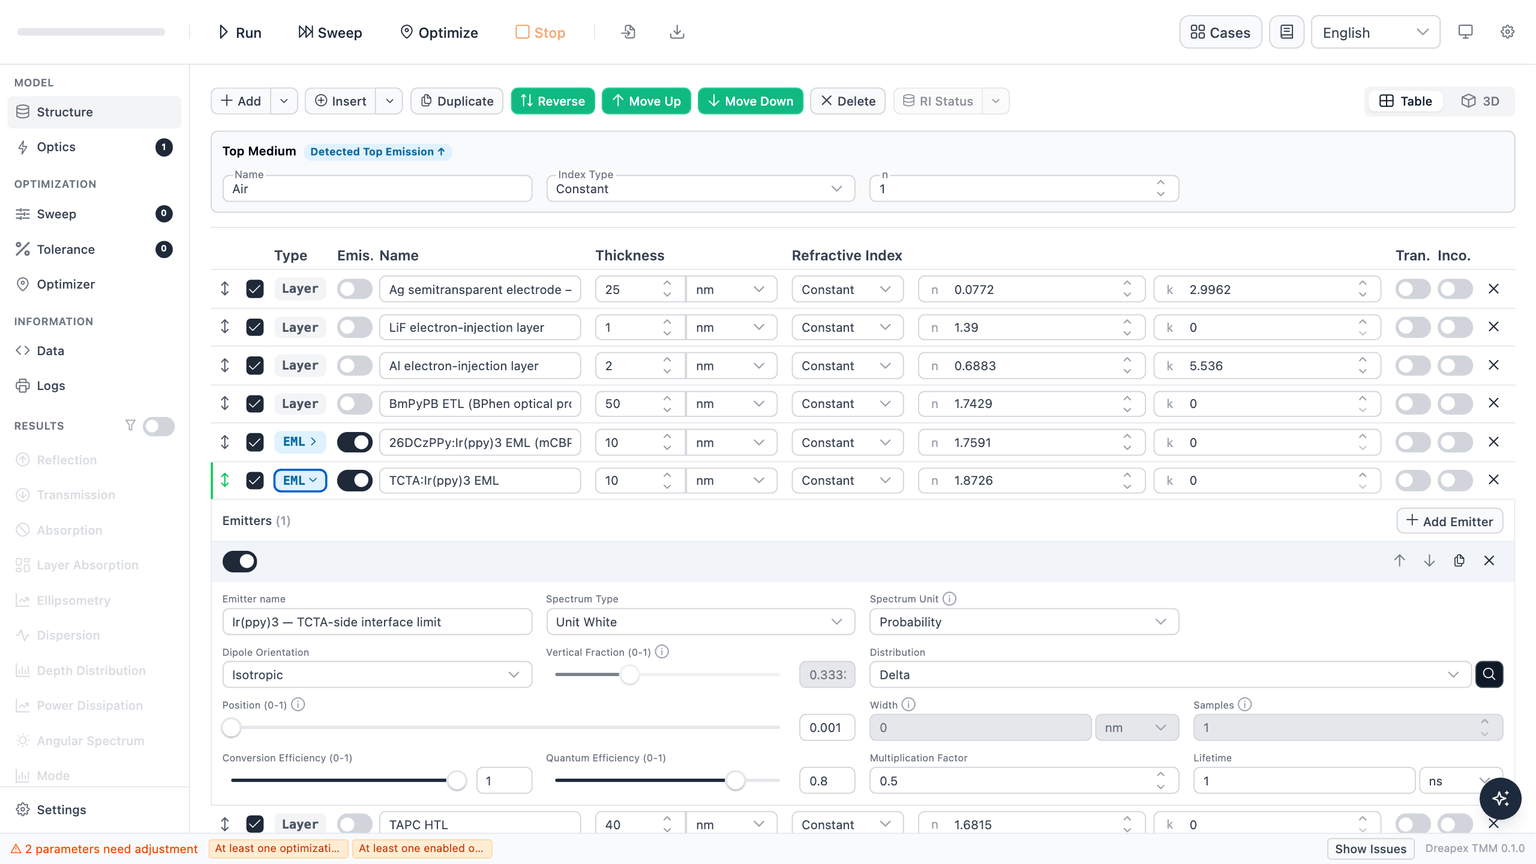Delete the LiF electron-injection layer row
1536x864 pixels.
[x=1493, y=327]
